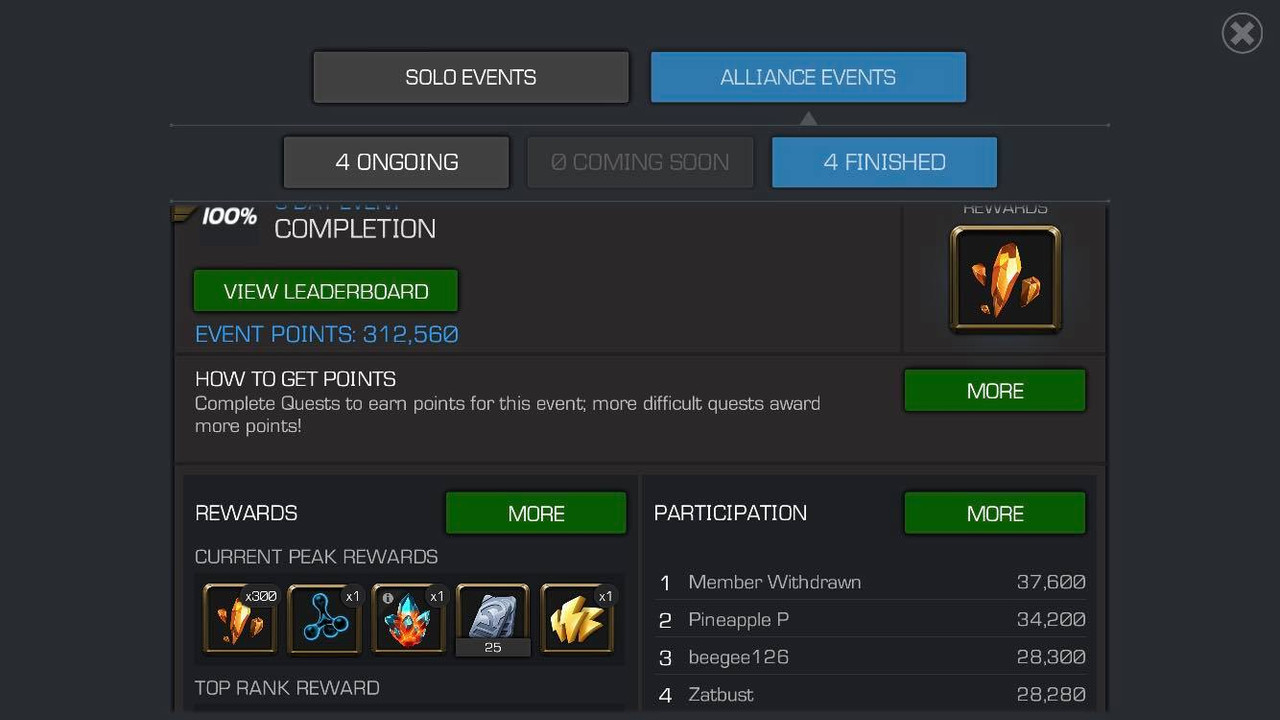Tap the blue-orange crystal x1 reward icon
This screenshot has height=720, width=1280.
[409, 619]
